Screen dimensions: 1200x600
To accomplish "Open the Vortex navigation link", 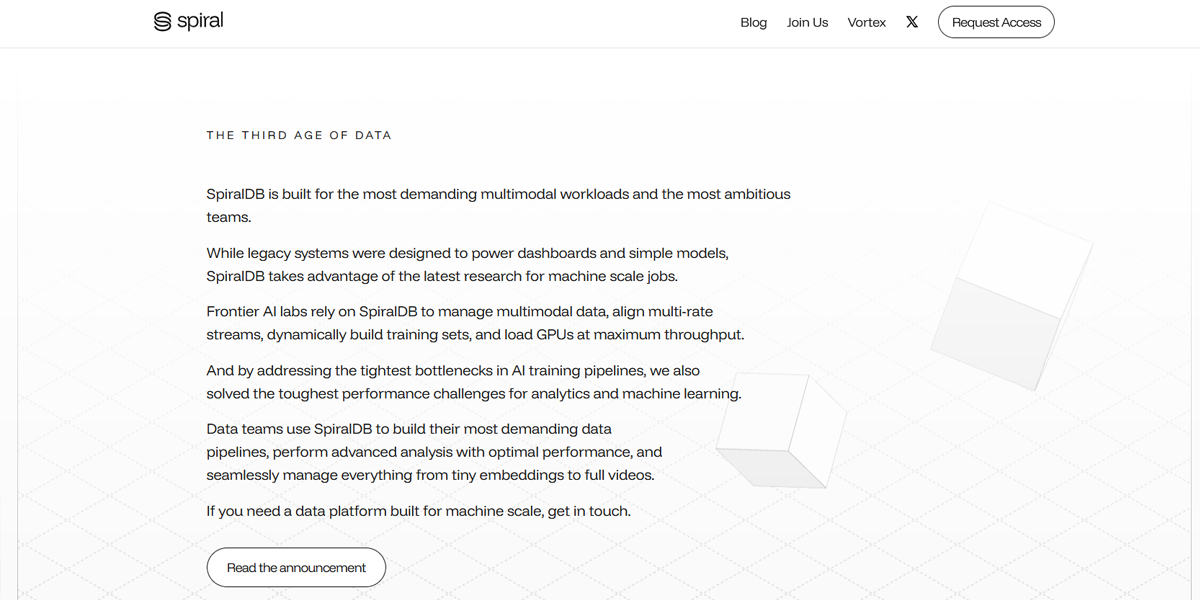I will (866, 22).
